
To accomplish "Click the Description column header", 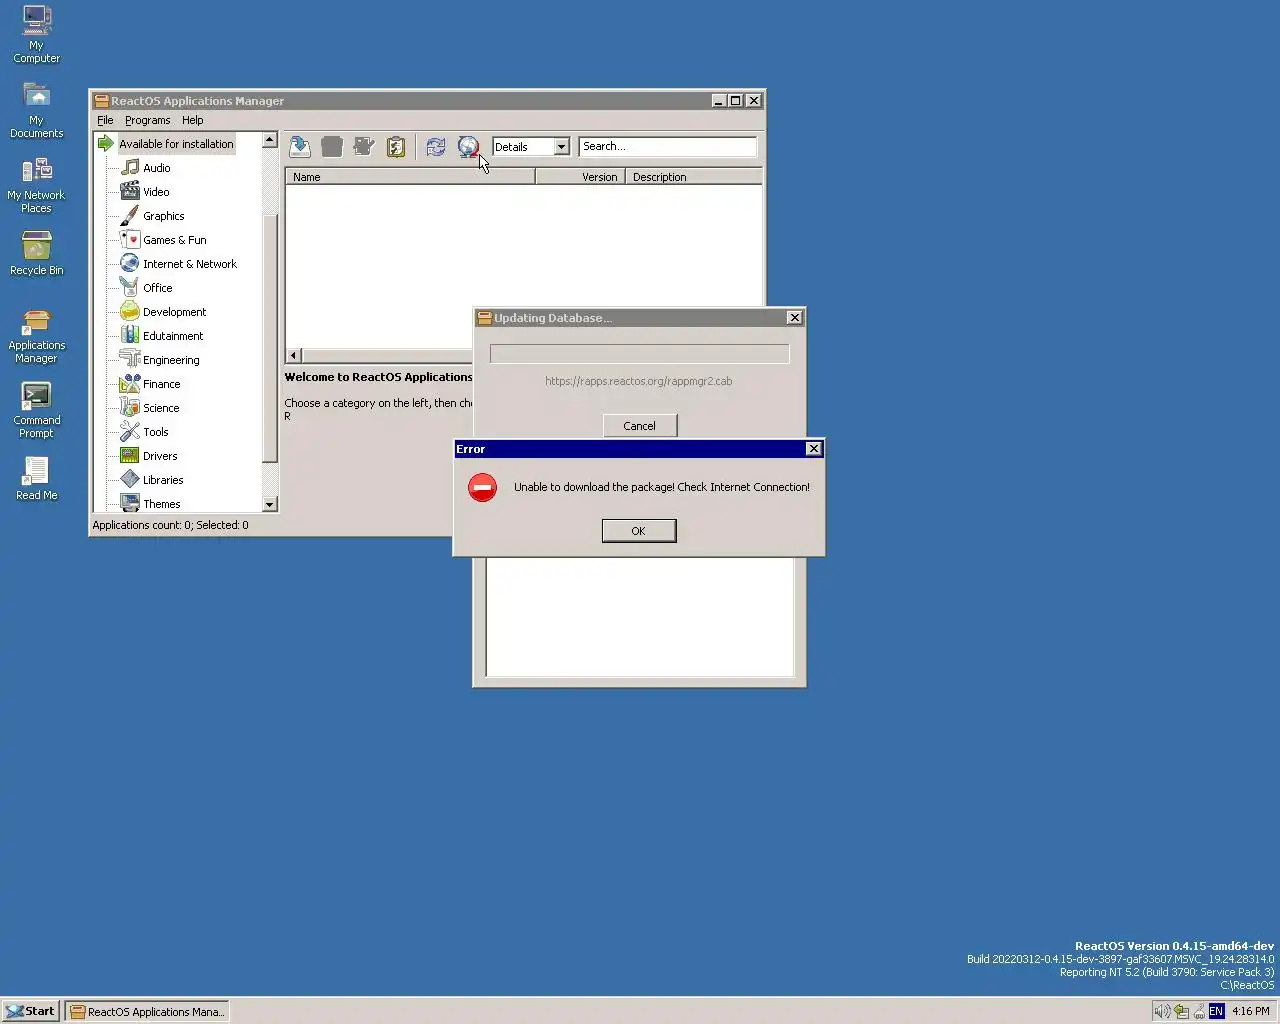I will click(694, 177).
